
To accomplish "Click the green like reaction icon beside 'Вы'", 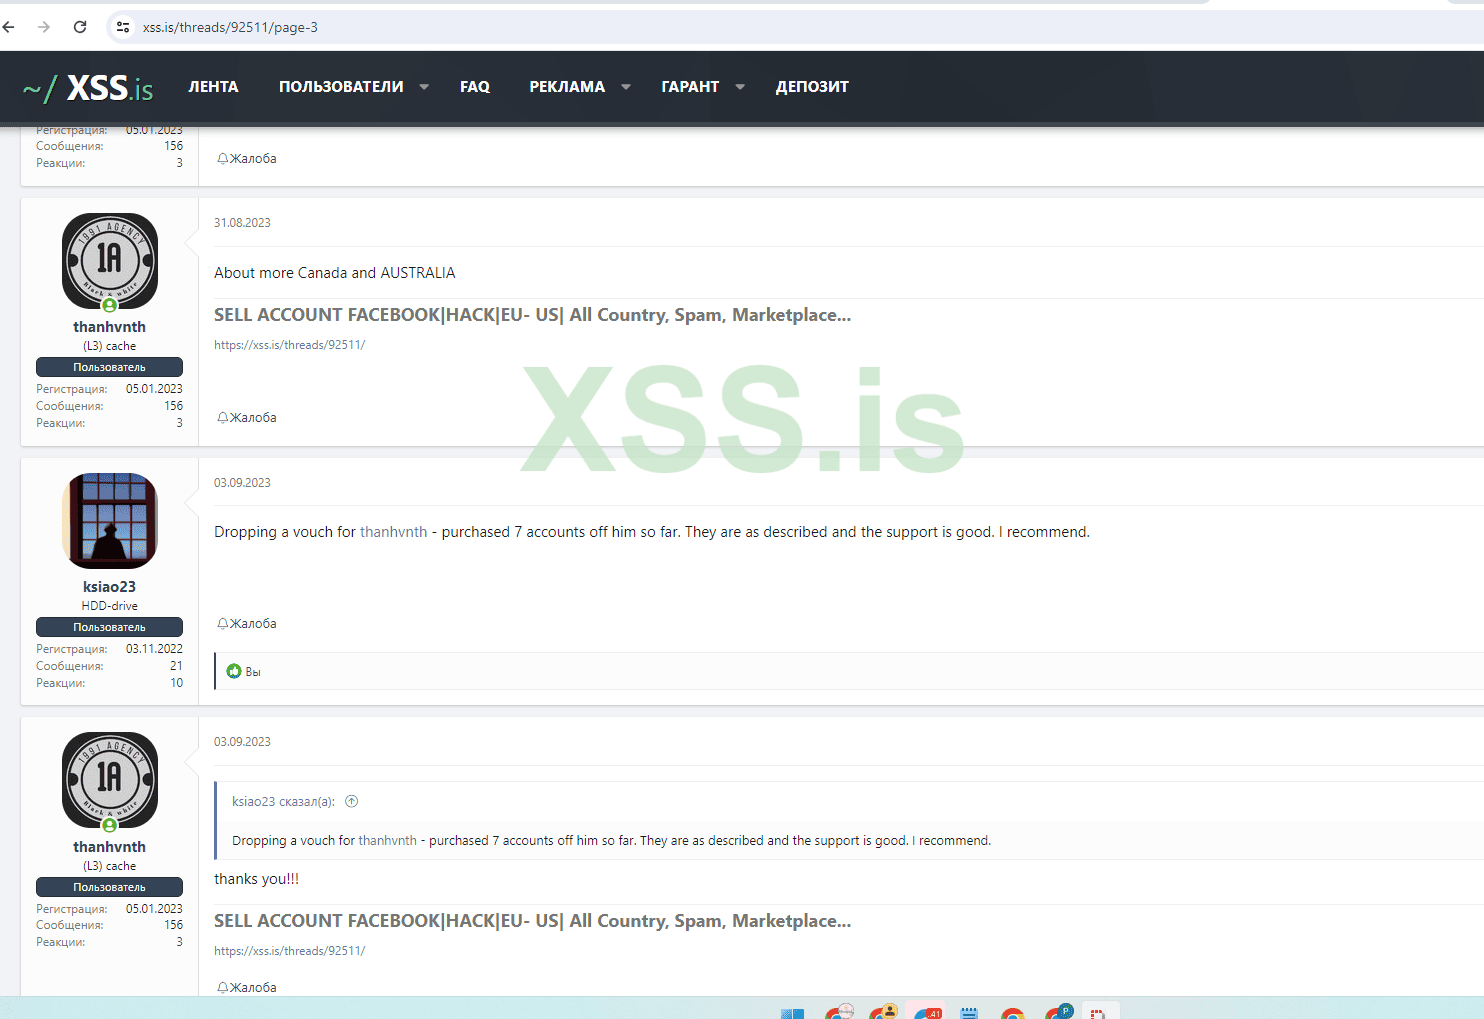I will [234, 671].
